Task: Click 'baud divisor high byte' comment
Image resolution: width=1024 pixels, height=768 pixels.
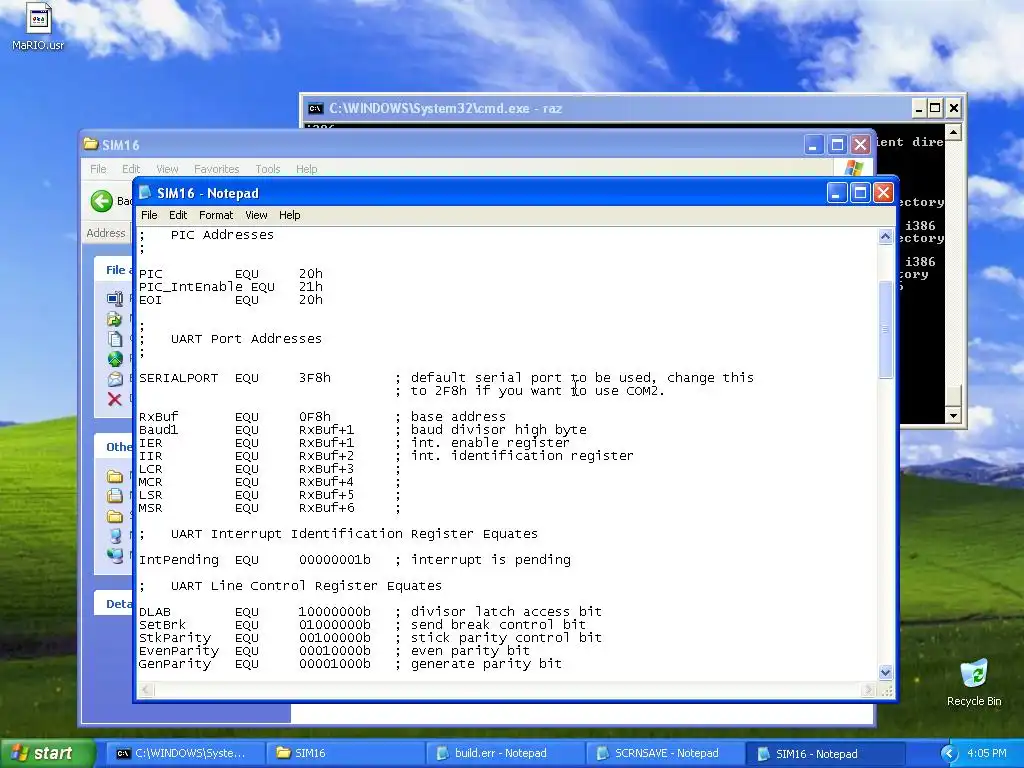Action: 498,430
